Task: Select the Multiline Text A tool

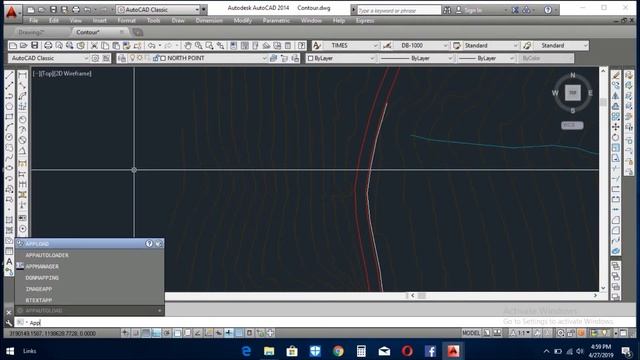Action: [x=9, y=261]
